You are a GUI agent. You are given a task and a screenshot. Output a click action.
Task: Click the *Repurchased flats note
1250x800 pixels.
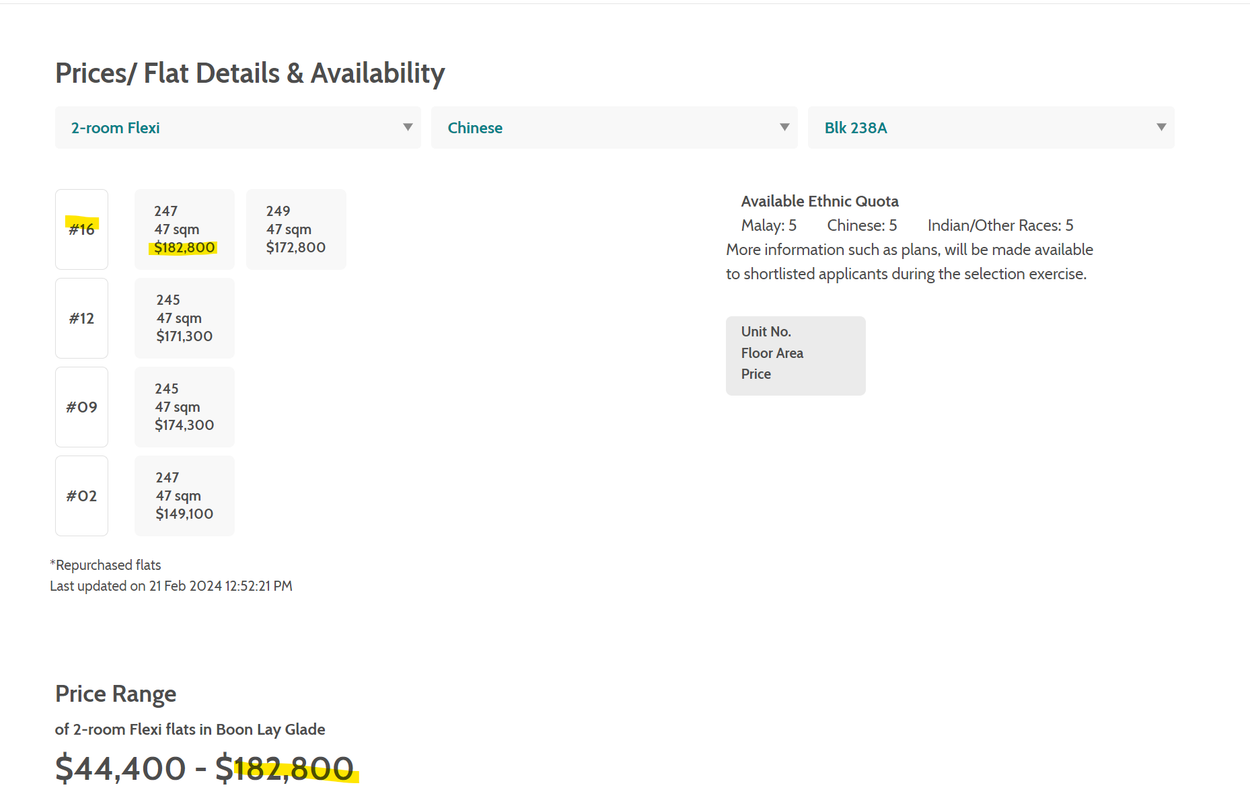tap(105, 565)
